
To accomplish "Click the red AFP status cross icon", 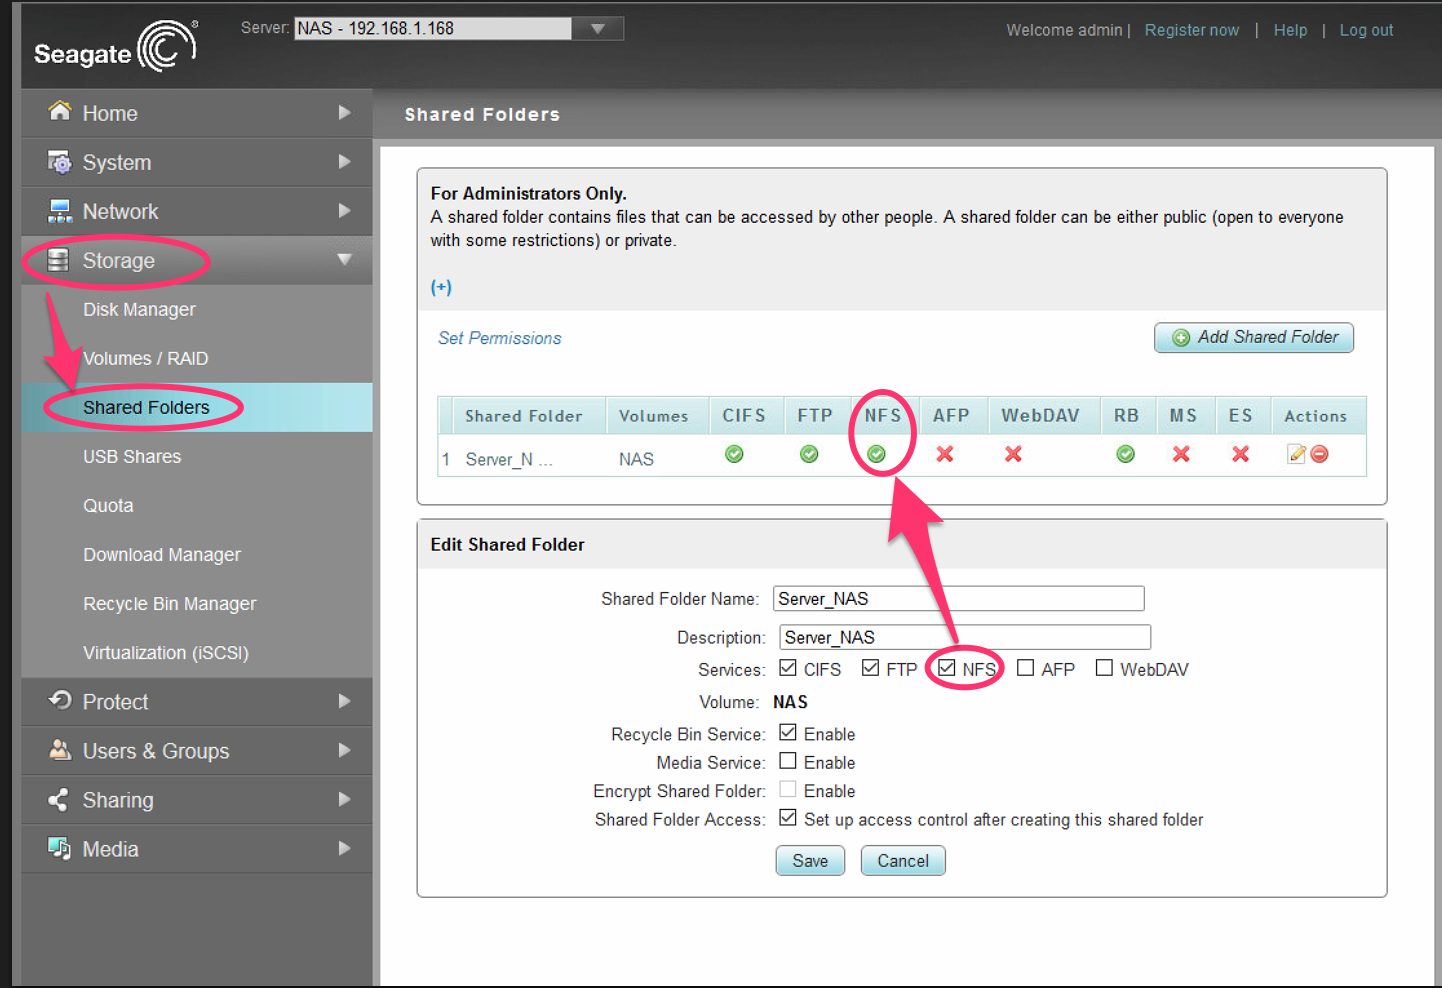I will [944, 454].
